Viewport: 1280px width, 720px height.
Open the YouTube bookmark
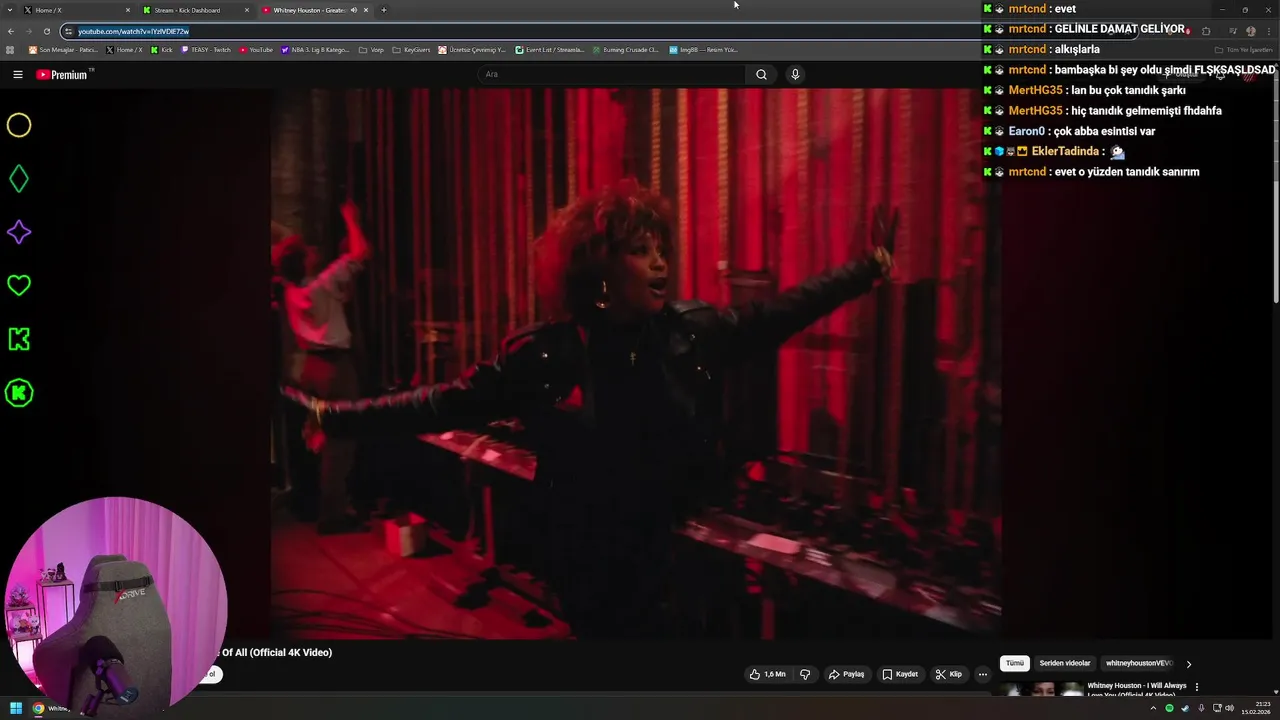(256, 49)
